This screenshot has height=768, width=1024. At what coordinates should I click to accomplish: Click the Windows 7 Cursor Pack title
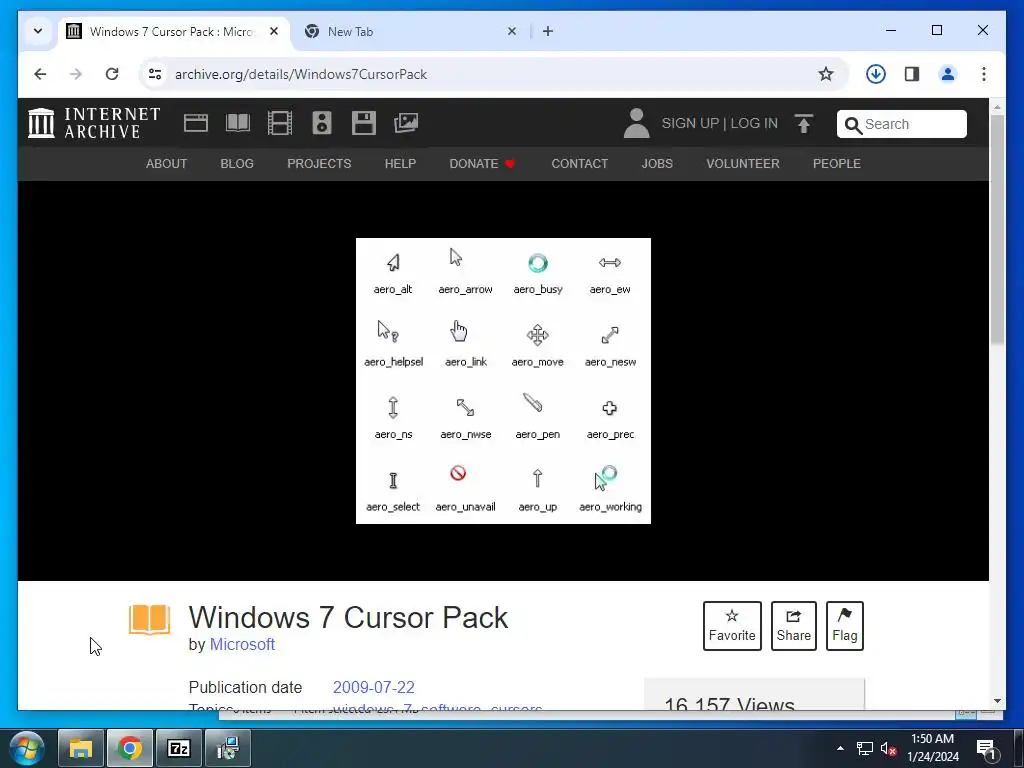point(348,617)
